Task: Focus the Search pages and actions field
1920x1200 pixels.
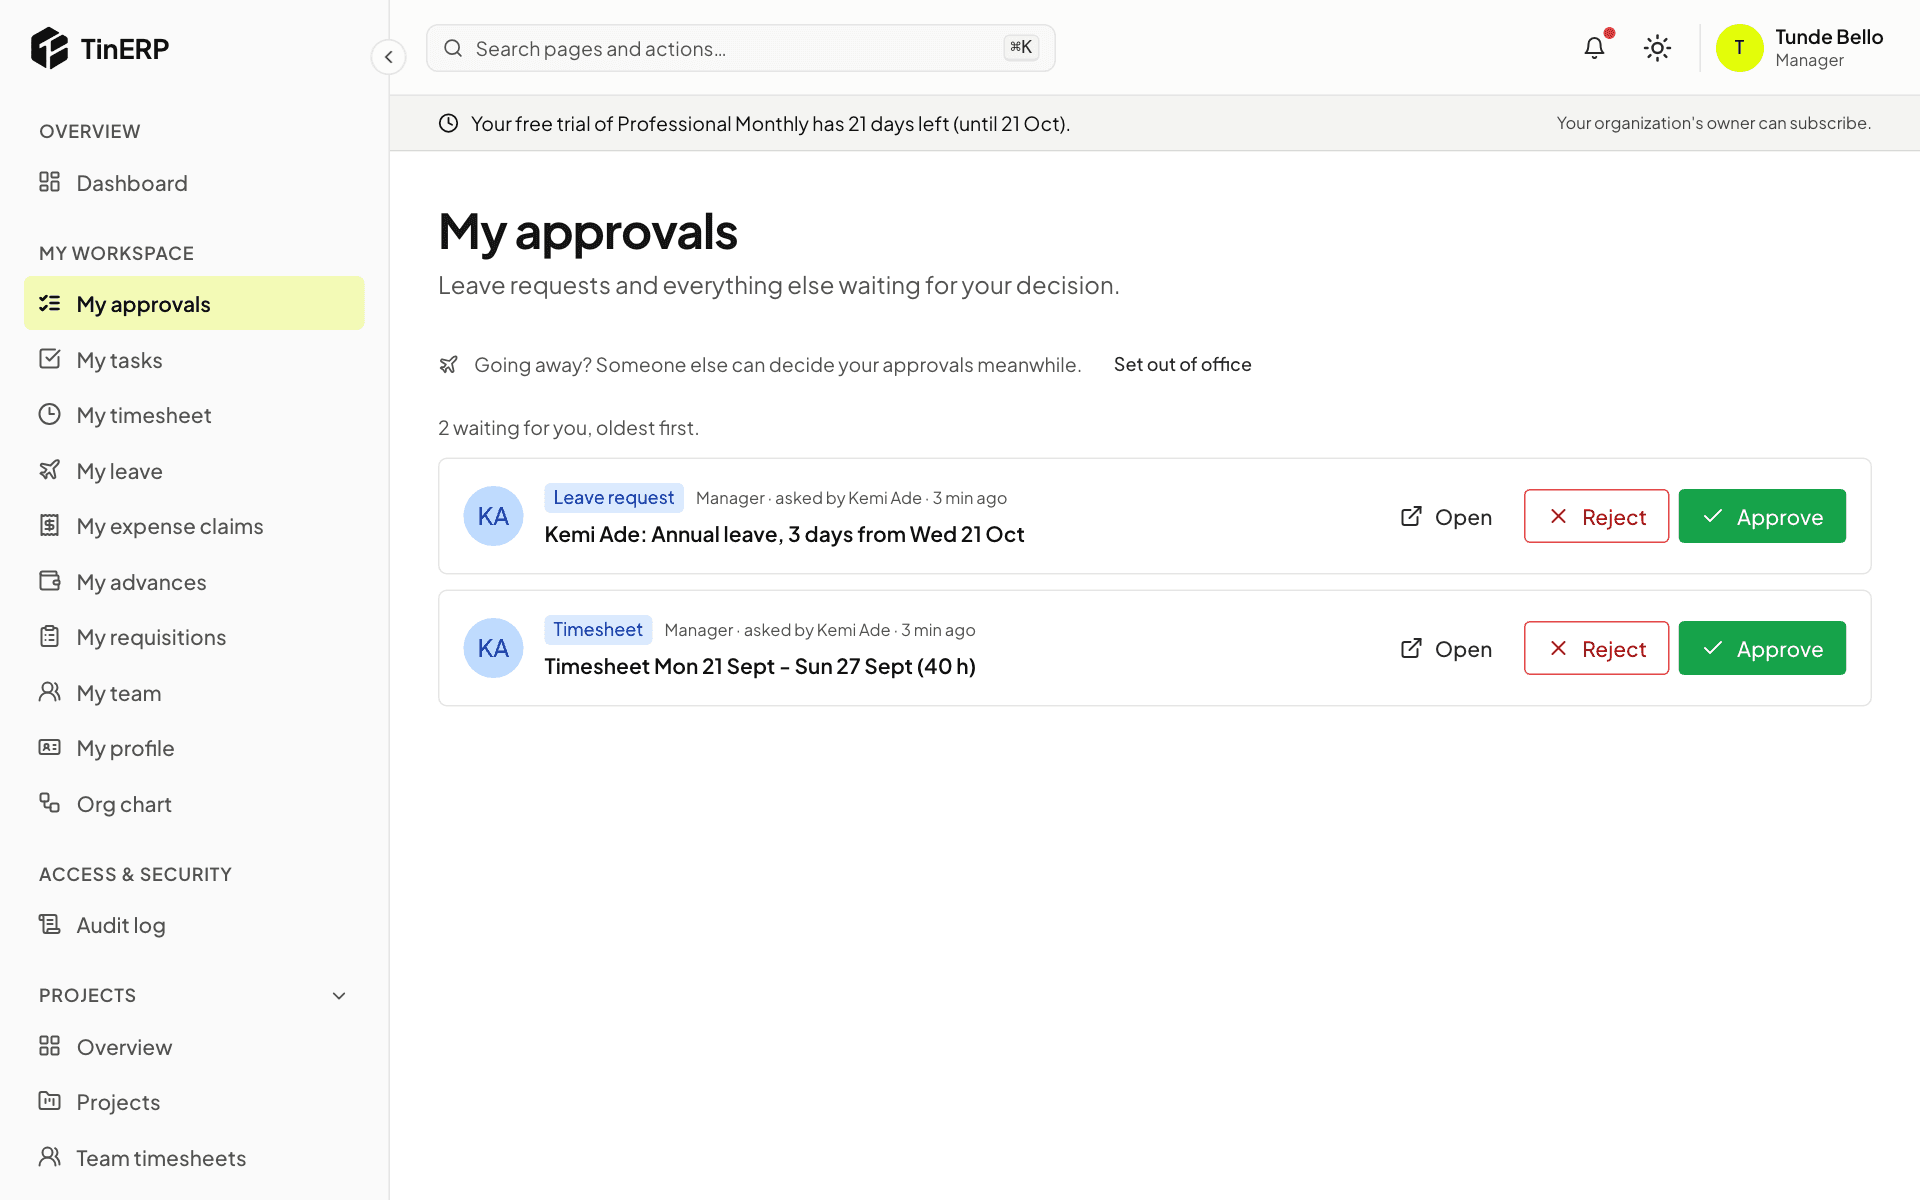Action: pos(740,48)
